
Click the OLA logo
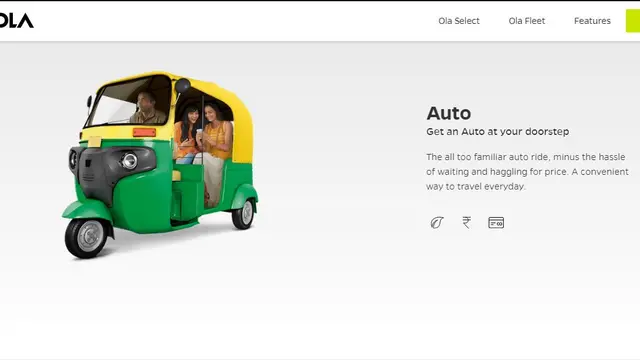(16, 20)
